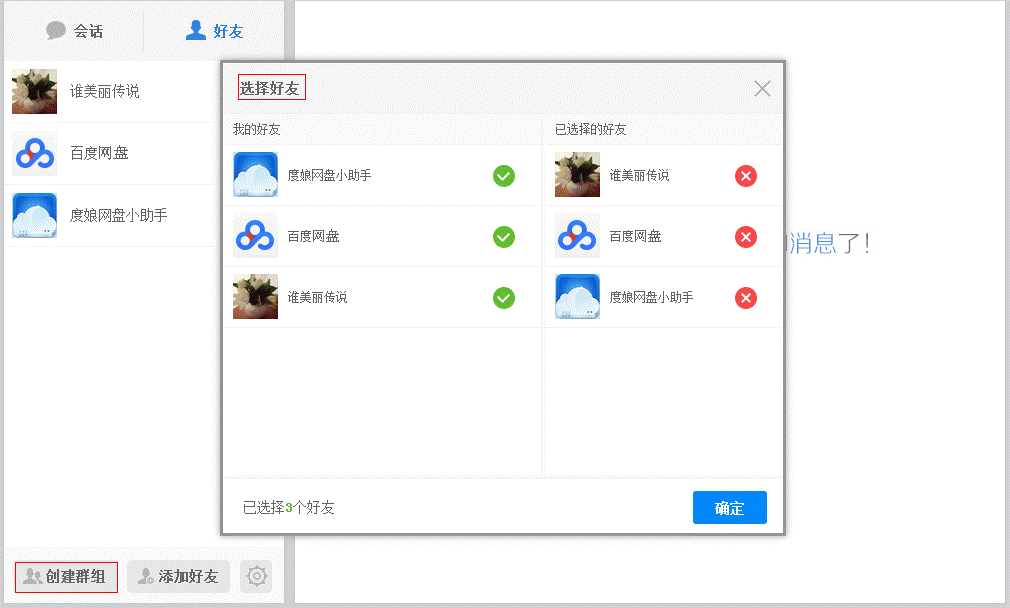Screen dimensions: 1010x608
Task: Remove 百度网盘 from selected friends
Action: pos(745,236)
